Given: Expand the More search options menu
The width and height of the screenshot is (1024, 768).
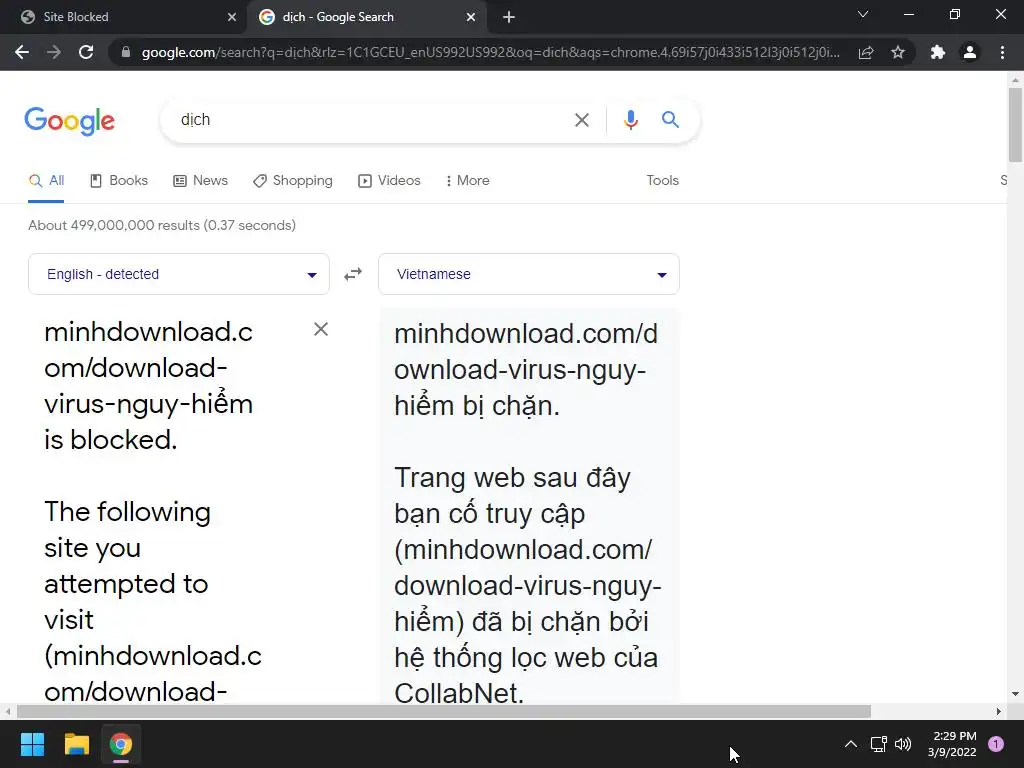Looking at the screenshot, I should 467,181.
